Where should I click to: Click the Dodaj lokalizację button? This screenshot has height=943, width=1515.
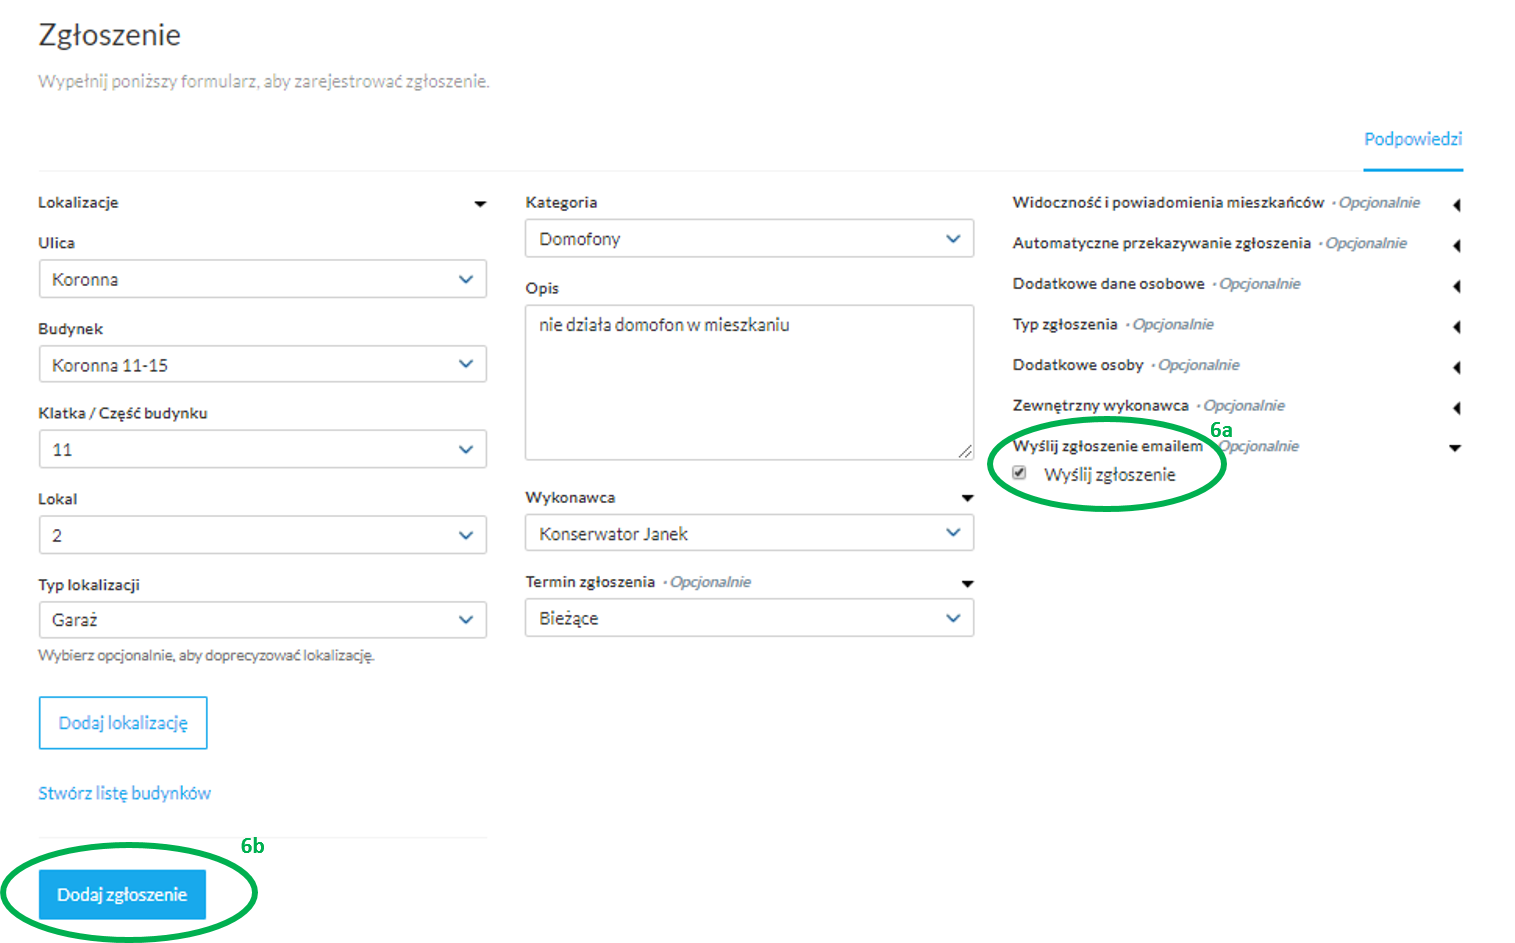pos(123,723)
